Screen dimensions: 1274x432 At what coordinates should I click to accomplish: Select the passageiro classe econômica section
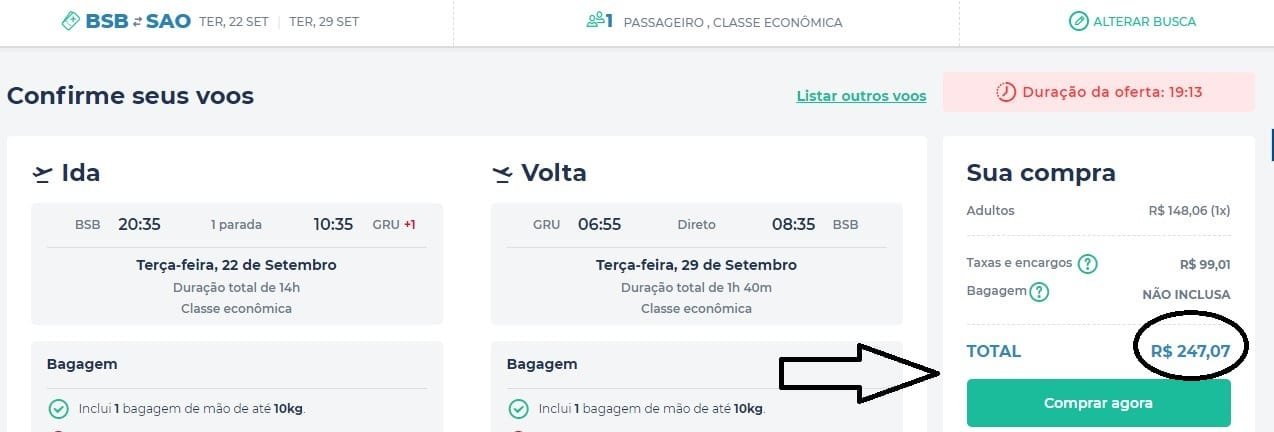(714, 21)
